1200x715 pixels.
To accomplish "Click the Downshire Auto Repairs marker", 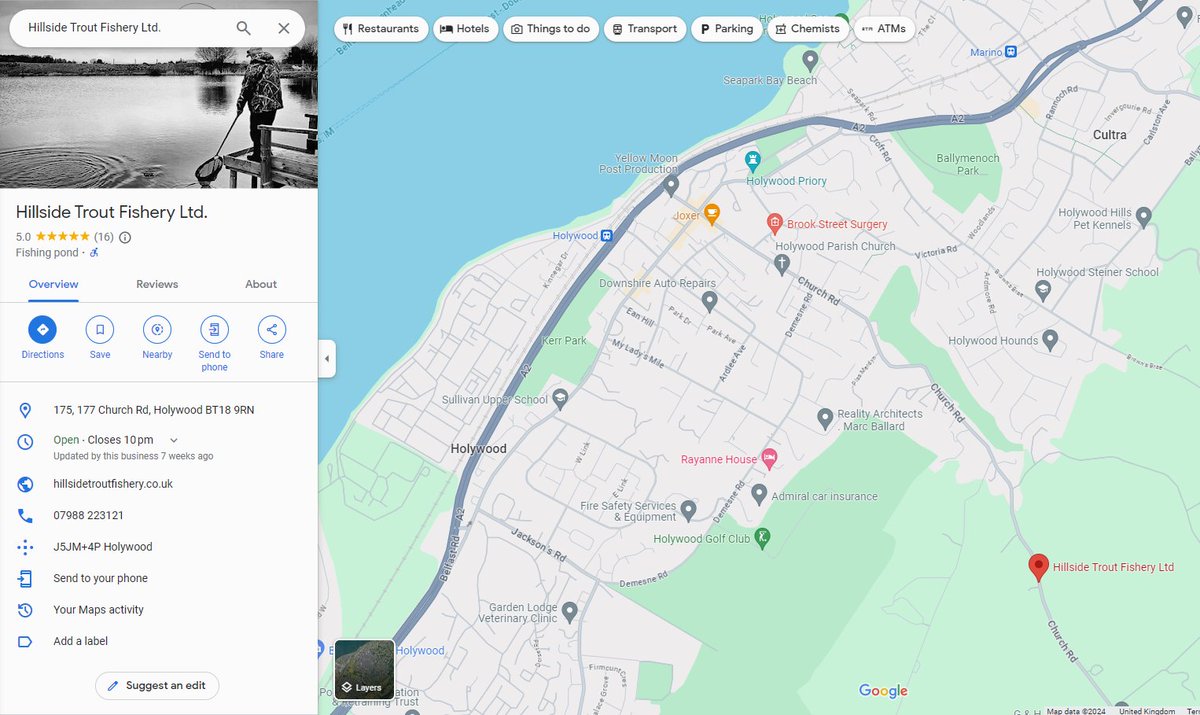I will [x=709, y=300].
